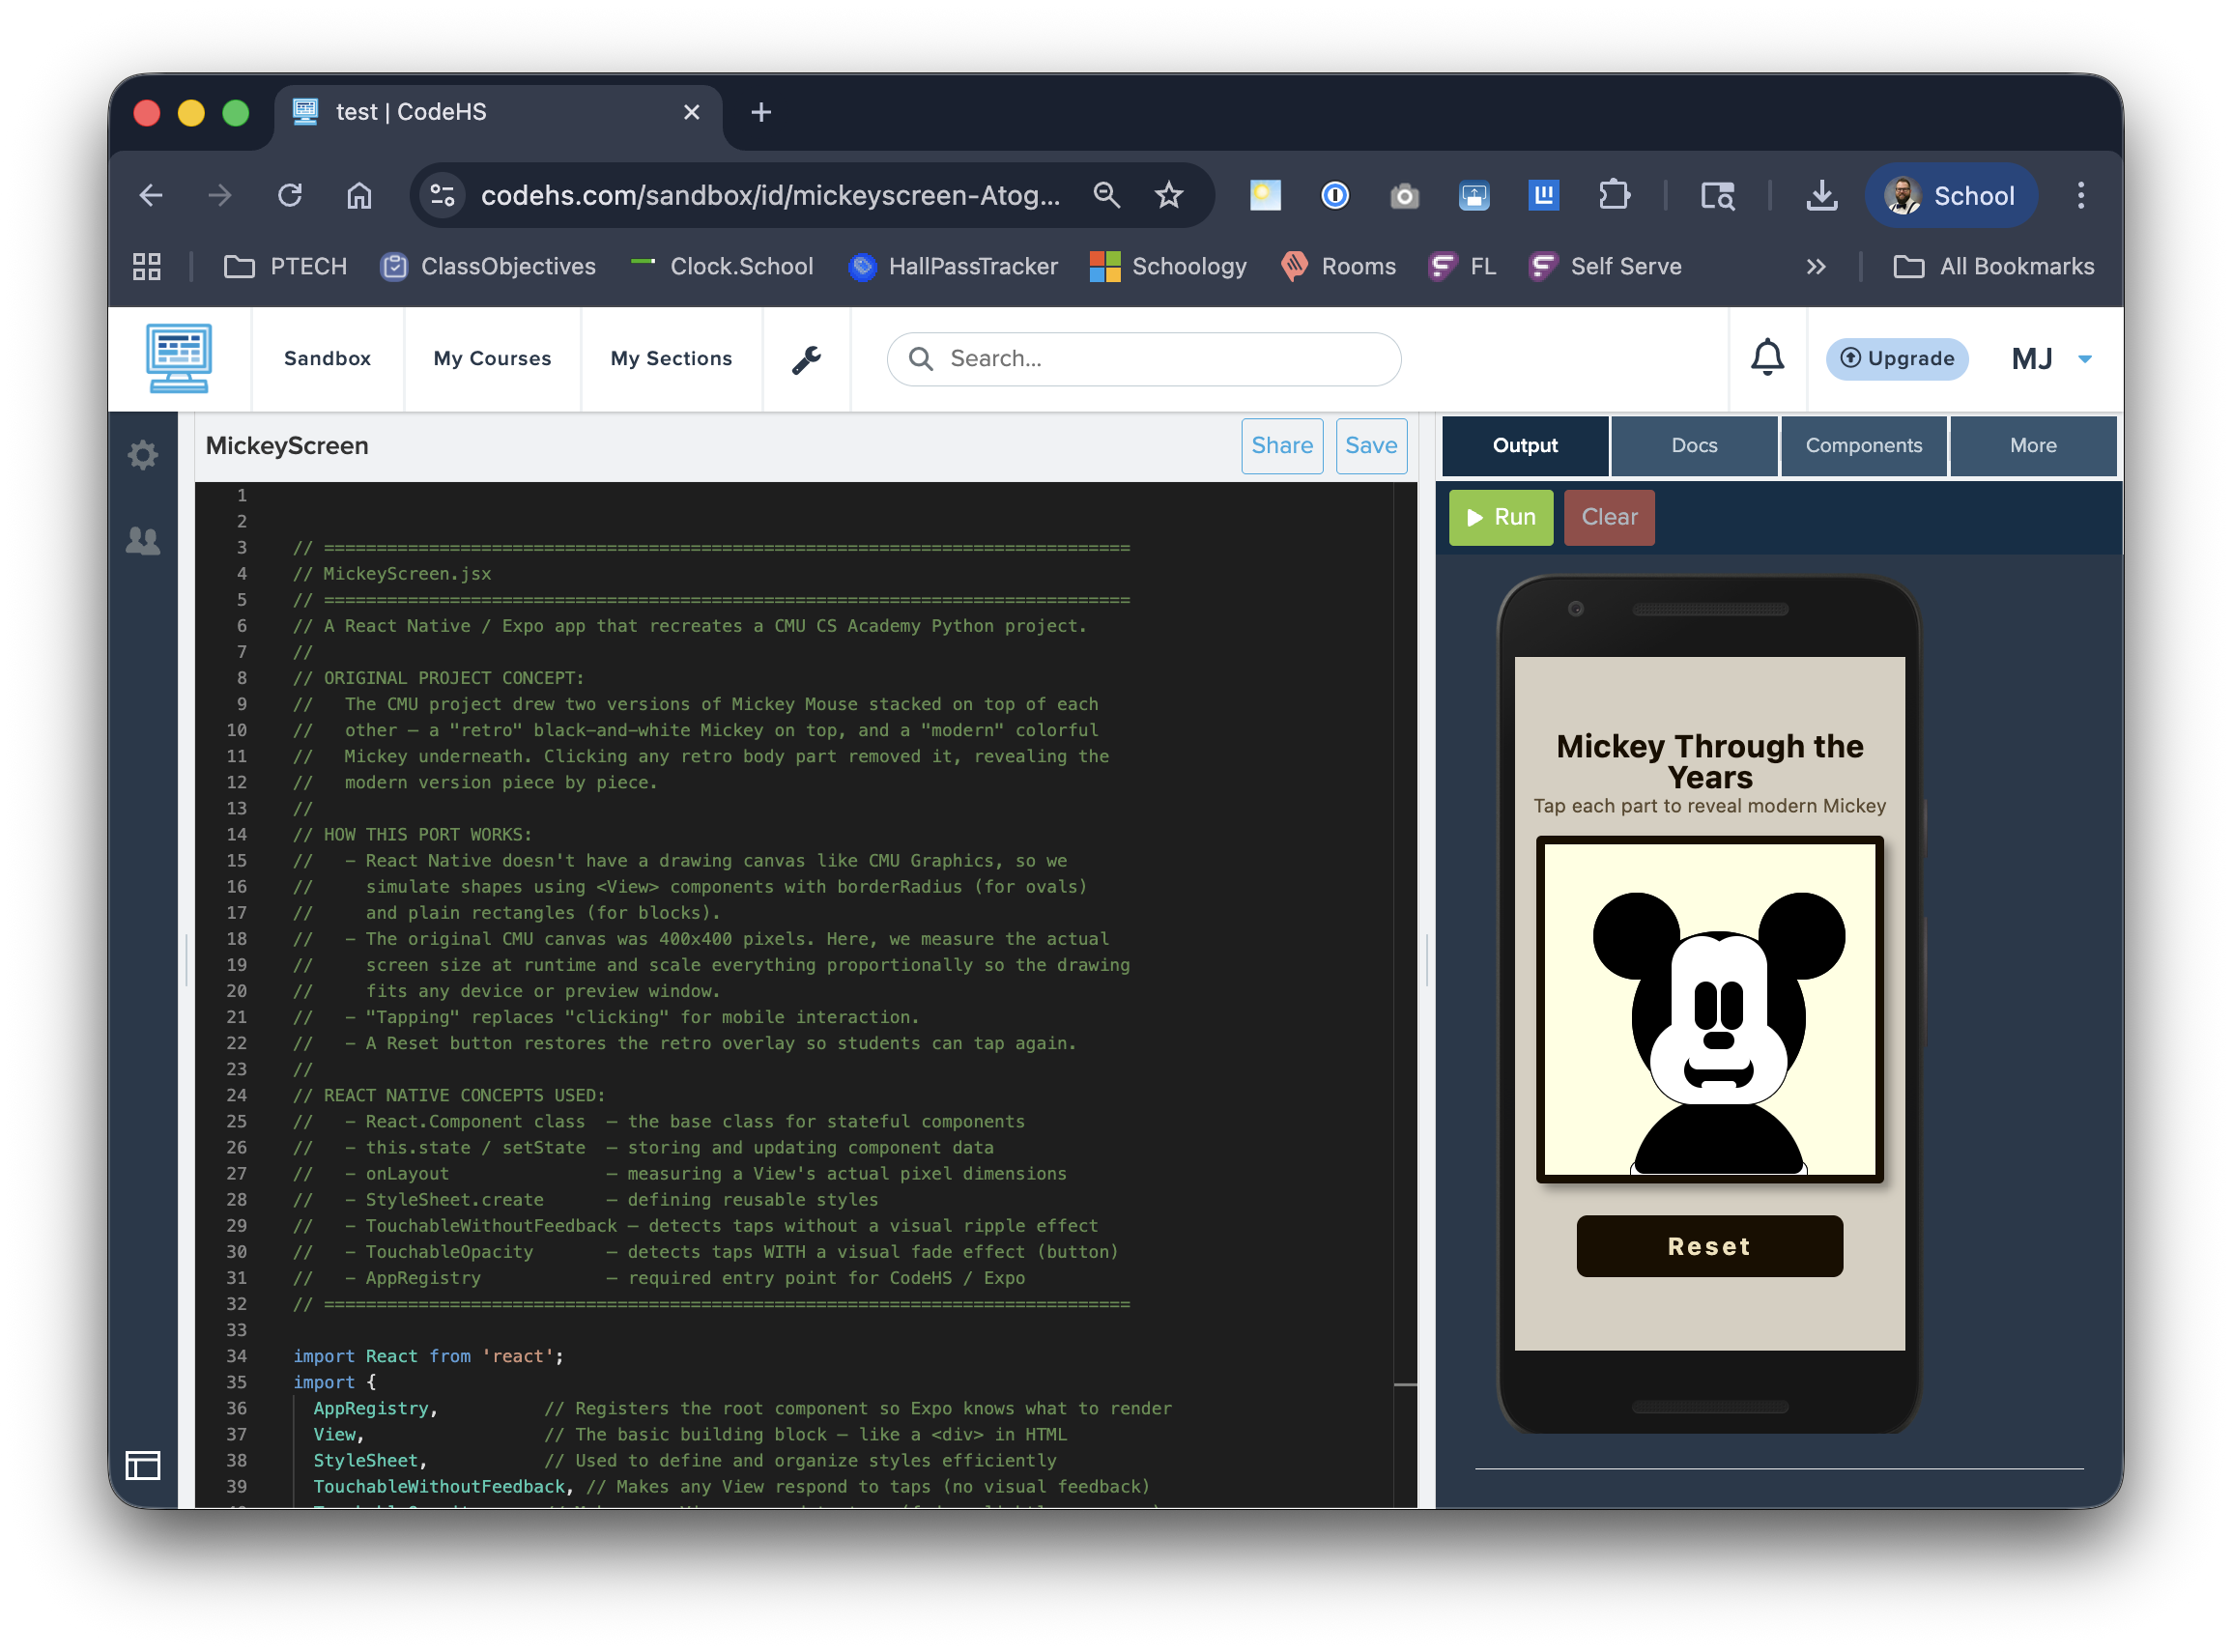Toggle the layout panel icon in sidebar
The height and width of the screenshot is (1652, 2232).
(x=143, y=1465)
